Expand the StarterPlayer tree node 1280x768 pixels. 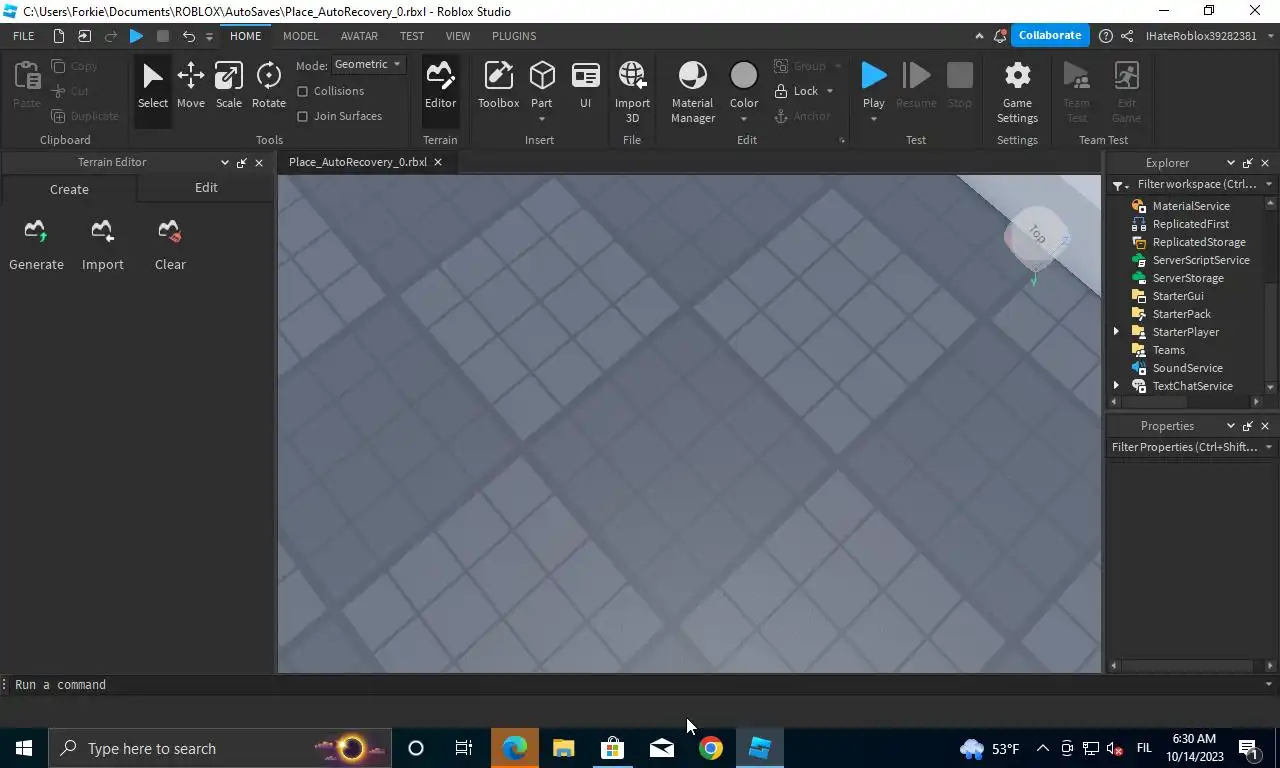tap(1116, 332)
